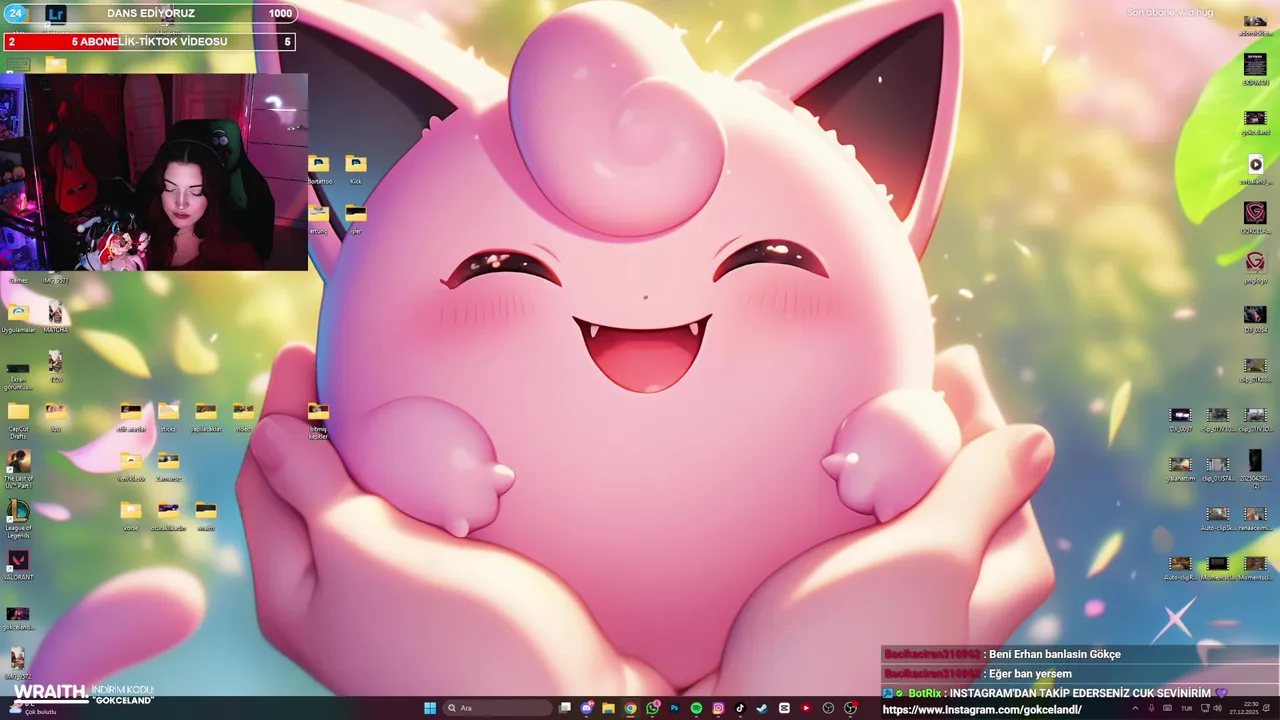The width and height of the screenshot is (1280, 720).
Task: Open File Explorer from the taskbar
Action: pos(609,708)
